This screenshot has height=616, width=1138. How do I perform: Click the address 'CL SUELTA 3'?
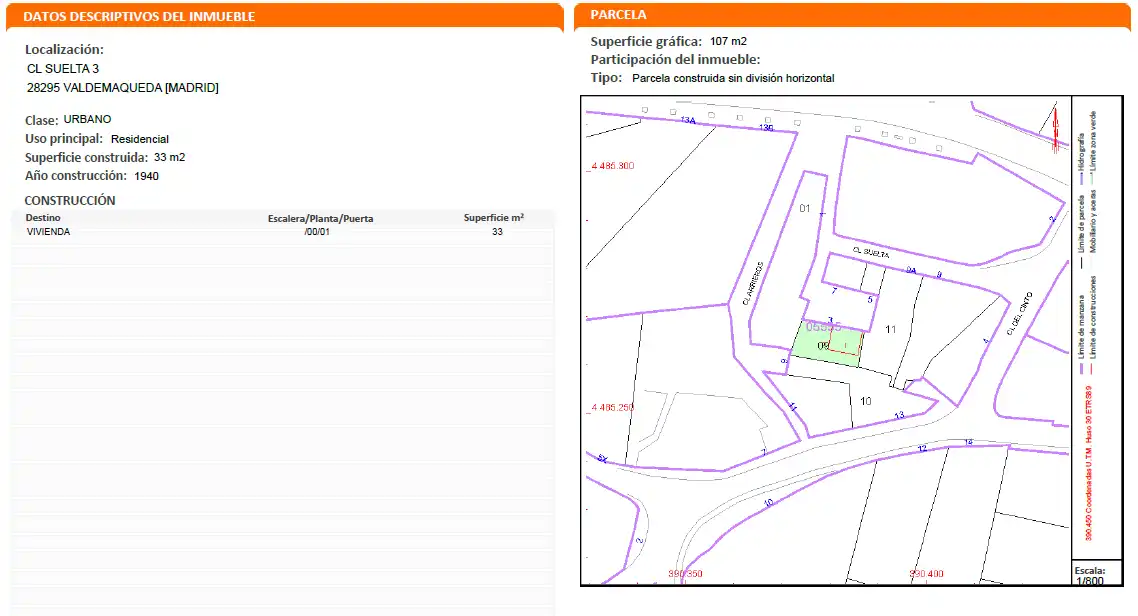click(x=63, y=69)
